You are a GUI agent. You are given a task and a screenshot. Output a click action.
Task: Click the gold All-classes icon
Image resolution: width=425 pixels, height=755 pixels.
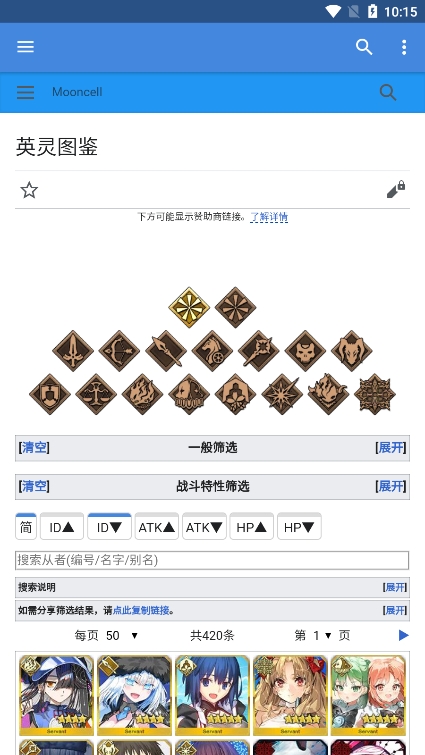[x=189, y=307]
